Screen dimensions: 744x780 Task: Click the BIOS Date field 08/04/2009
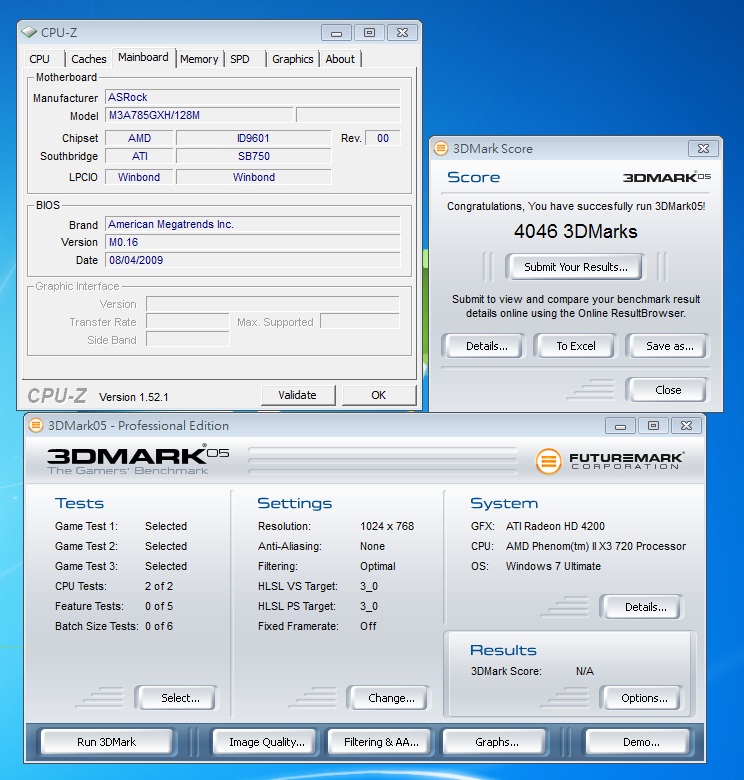pos(253,260)
